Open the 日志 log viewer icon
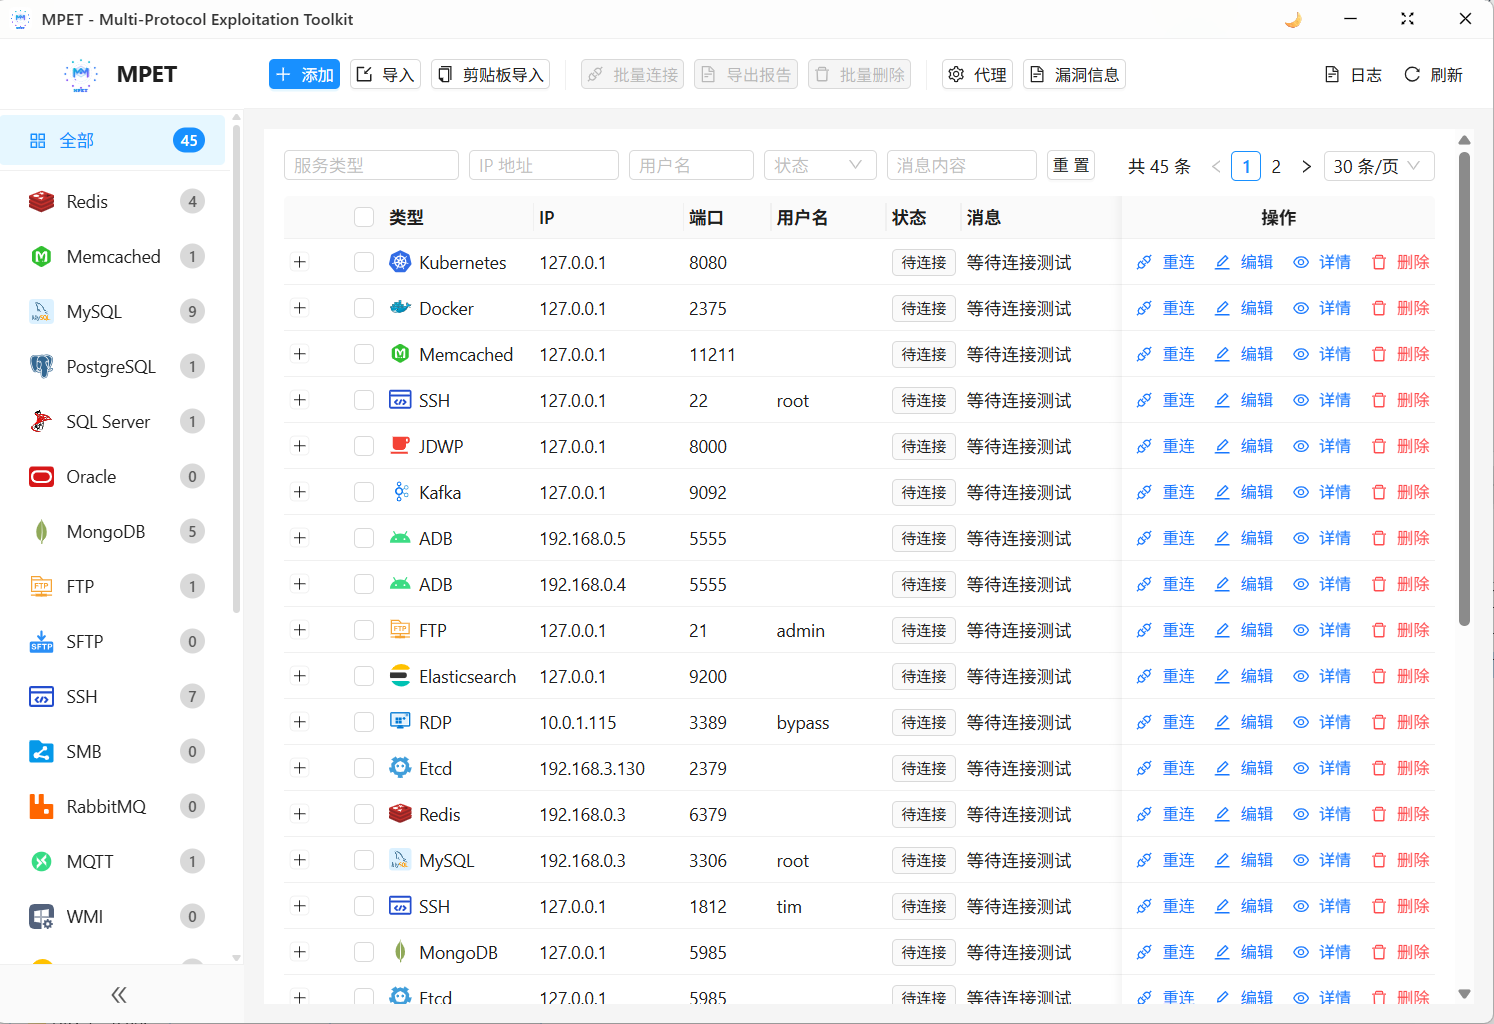This screenshot has width=1494, height=1024. tap(1332, 73)
